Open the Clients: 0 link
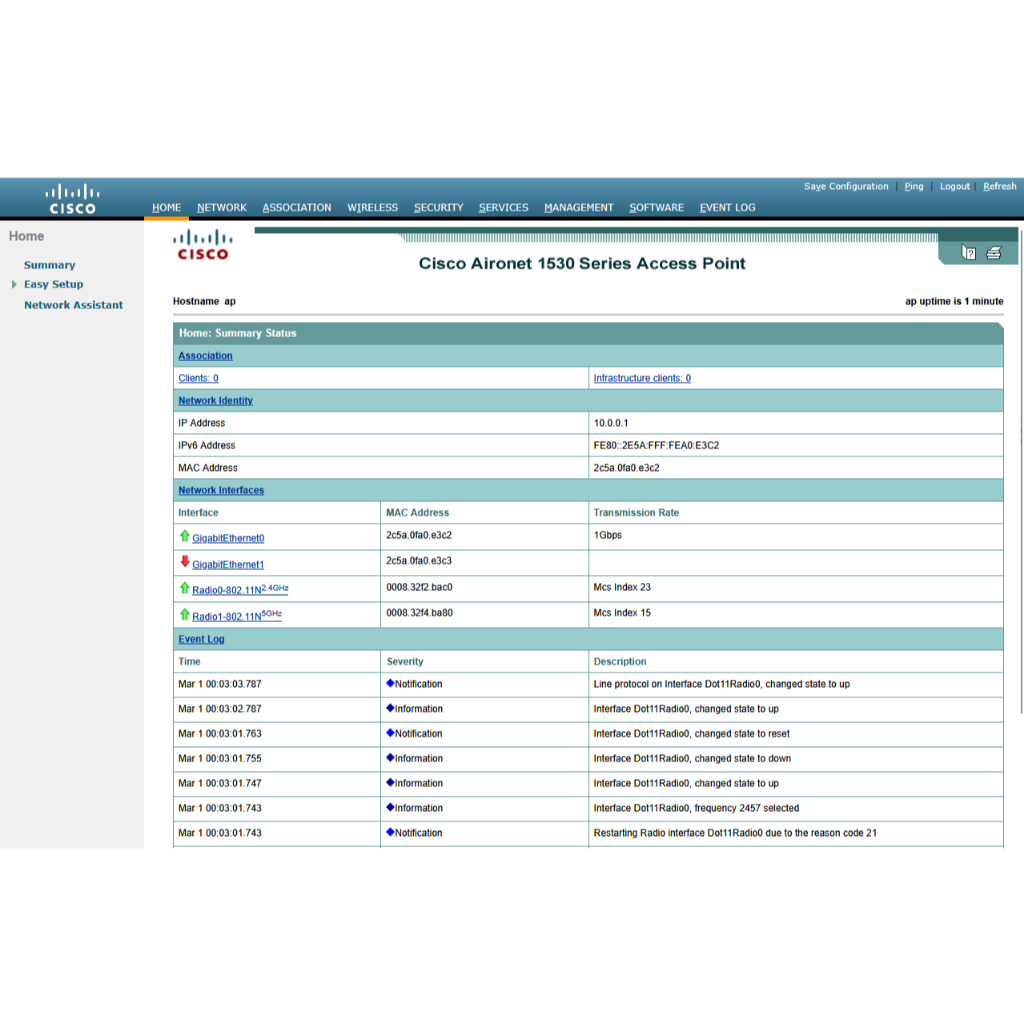 pos(198,379)
